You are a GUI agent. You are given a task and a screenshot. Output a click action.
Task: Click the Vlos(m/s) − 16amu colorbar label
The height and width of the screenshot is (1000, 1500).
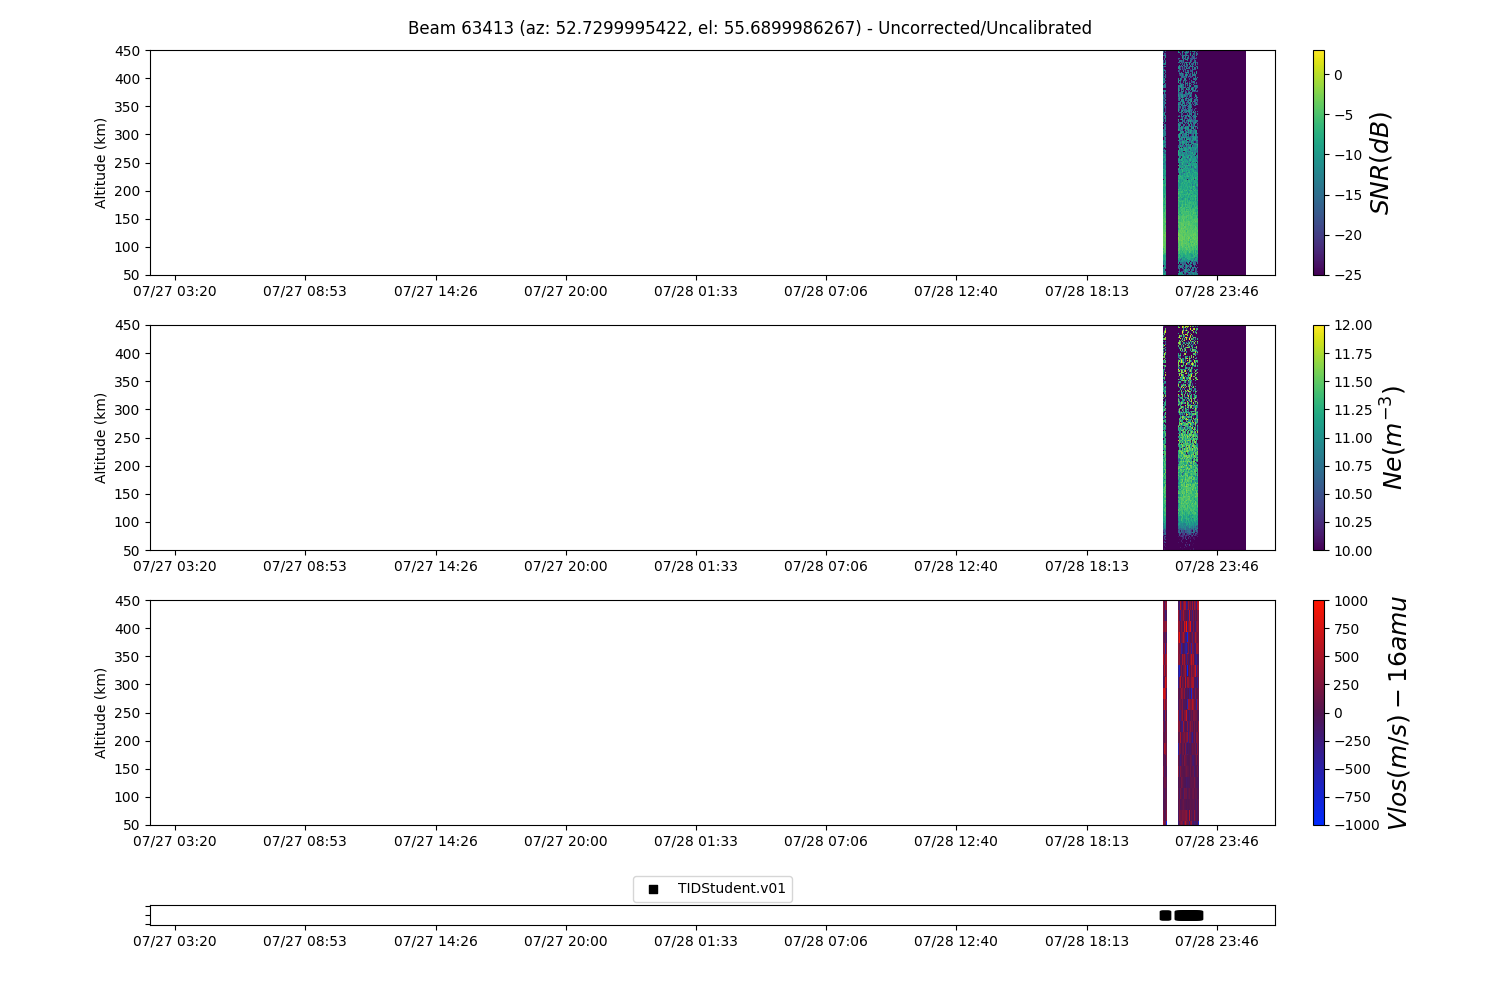pyautogui.click(x=1397, y=712)
